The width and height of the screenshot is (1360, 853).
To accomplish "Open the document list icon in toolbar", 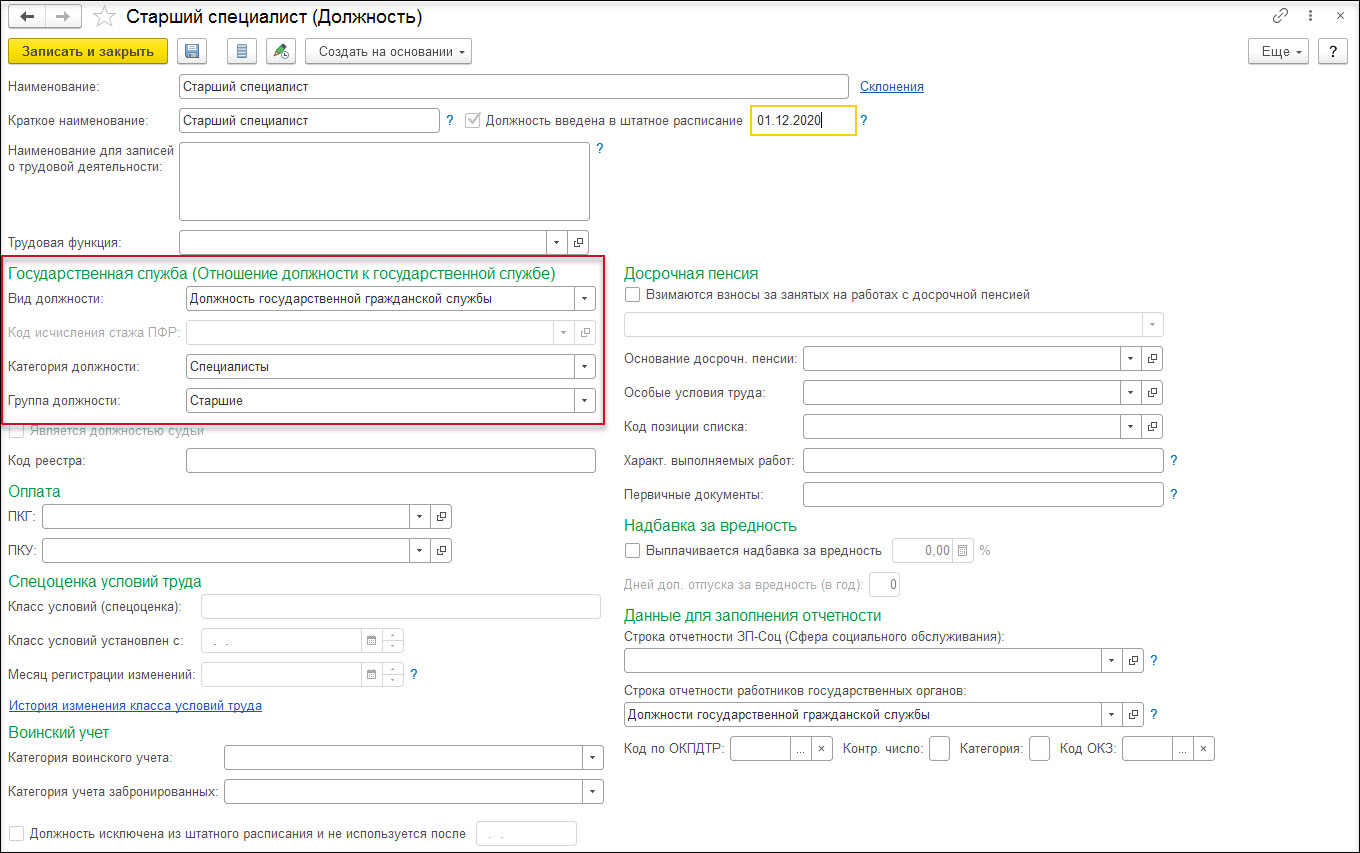I will [242, 51].
